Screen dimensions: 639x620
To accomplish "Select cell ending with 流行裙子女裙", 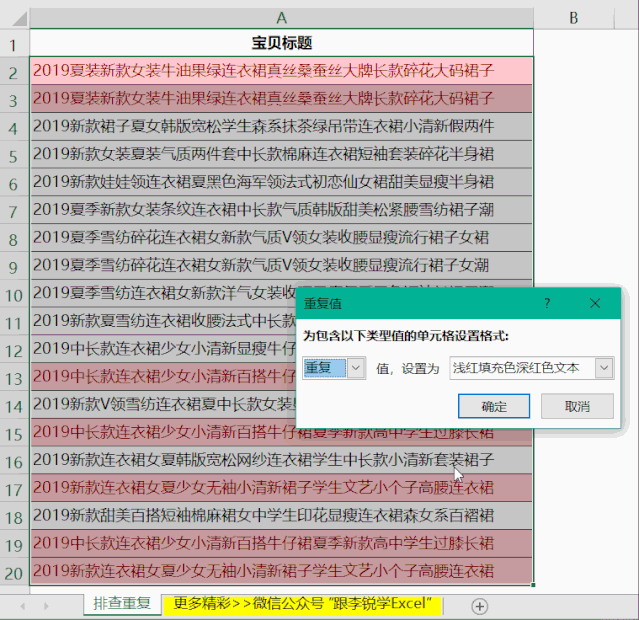I will [x=282, y=237].
